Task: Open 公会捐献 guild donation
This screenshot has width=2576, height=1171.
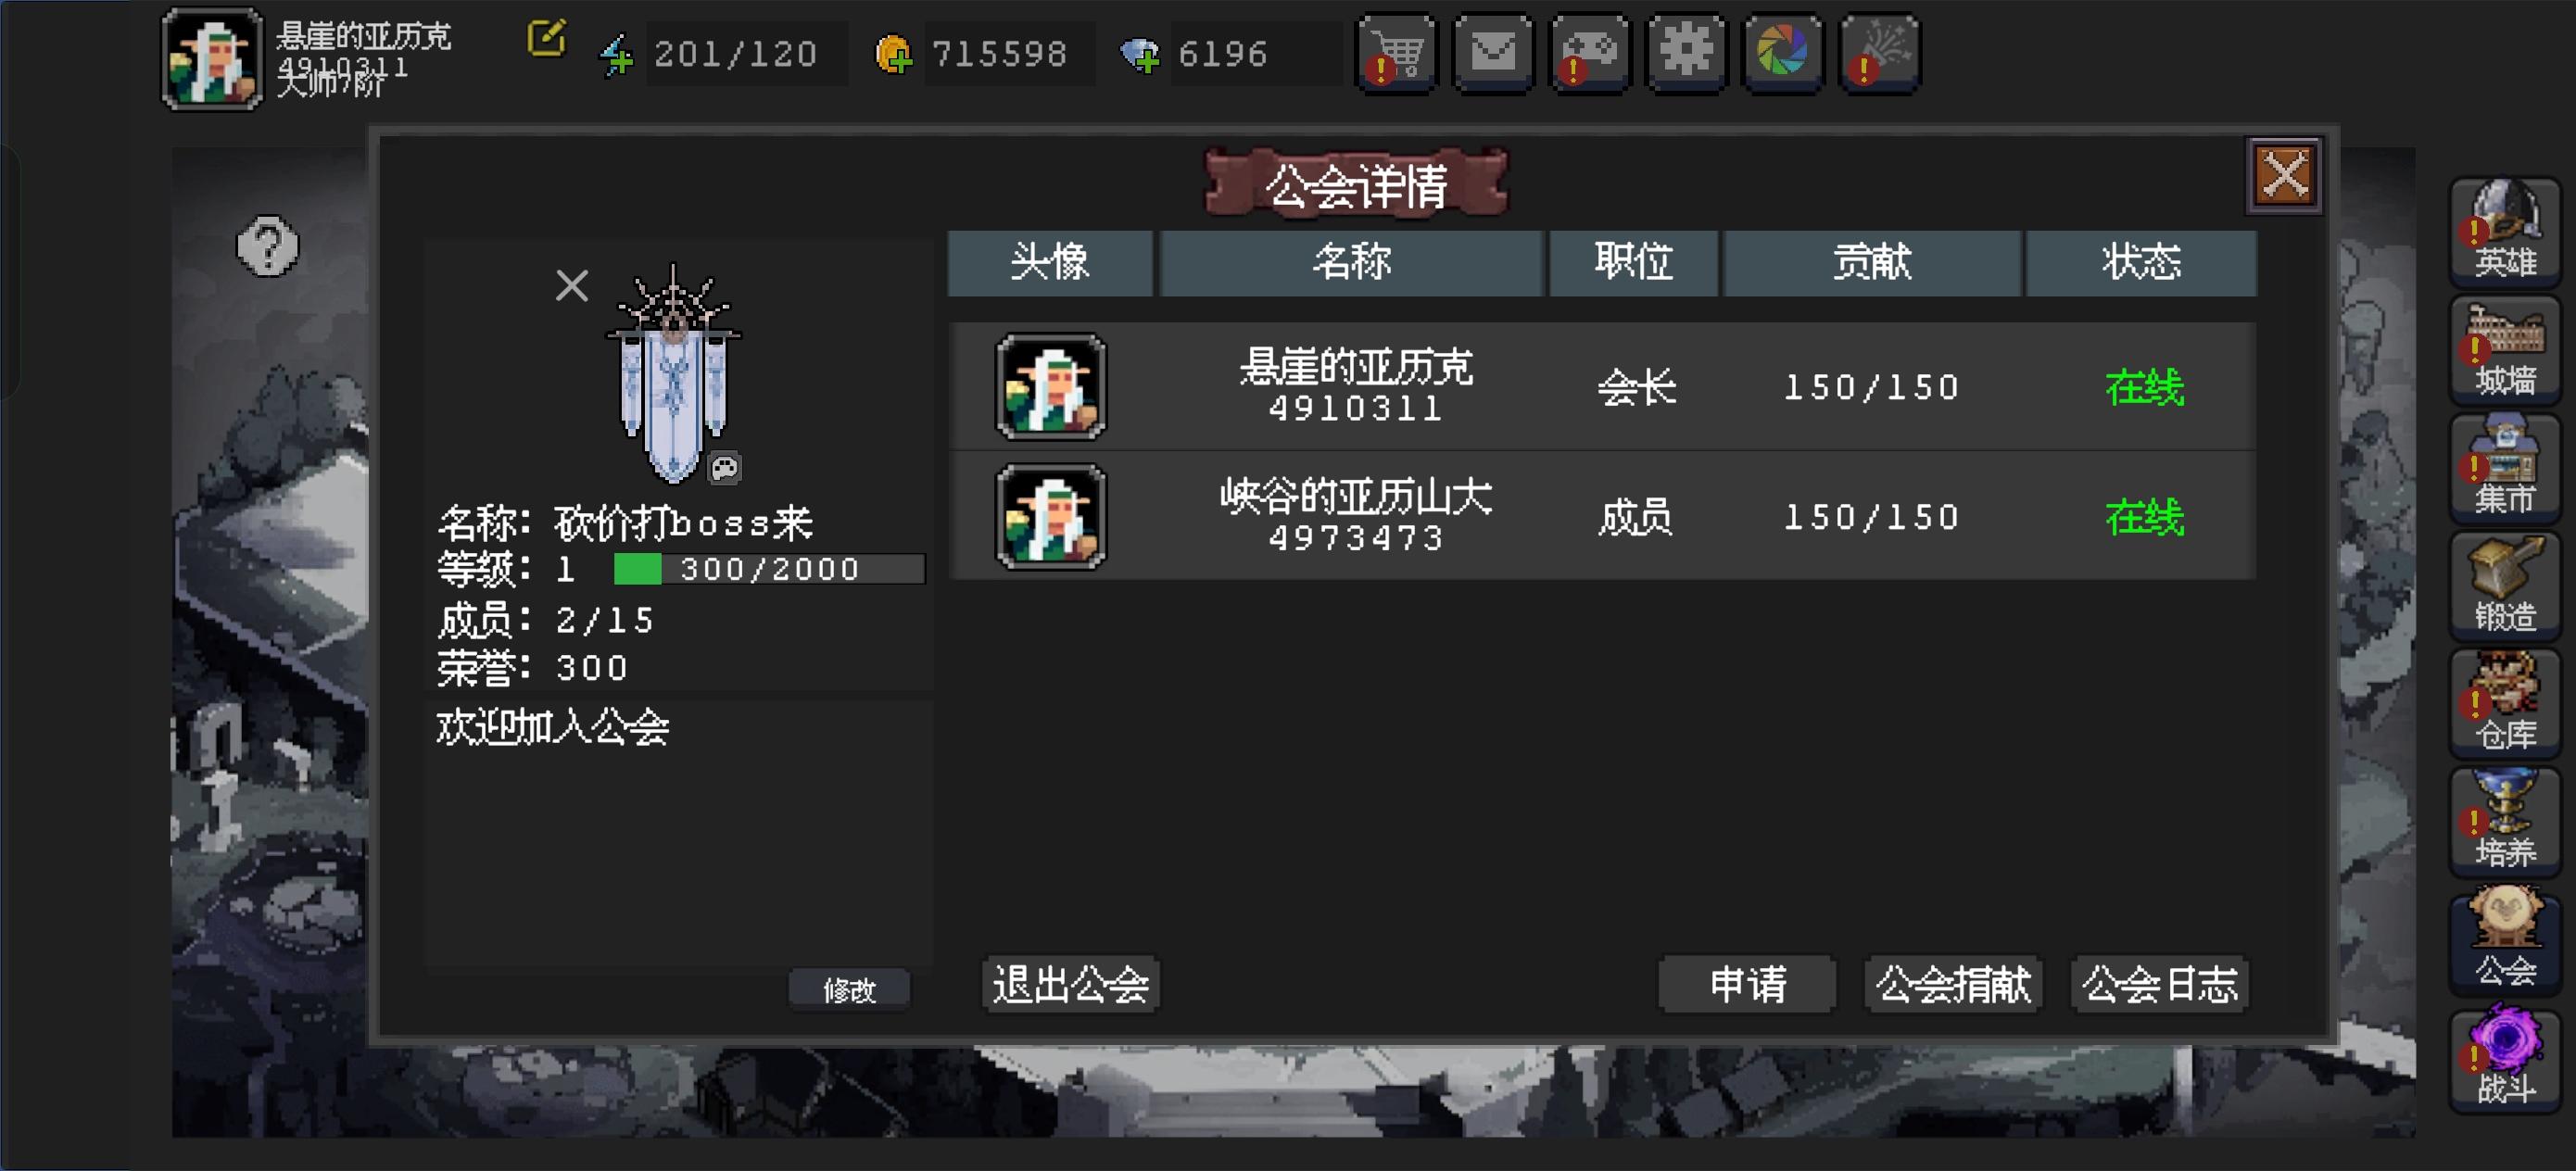Action: point(1953,984)
